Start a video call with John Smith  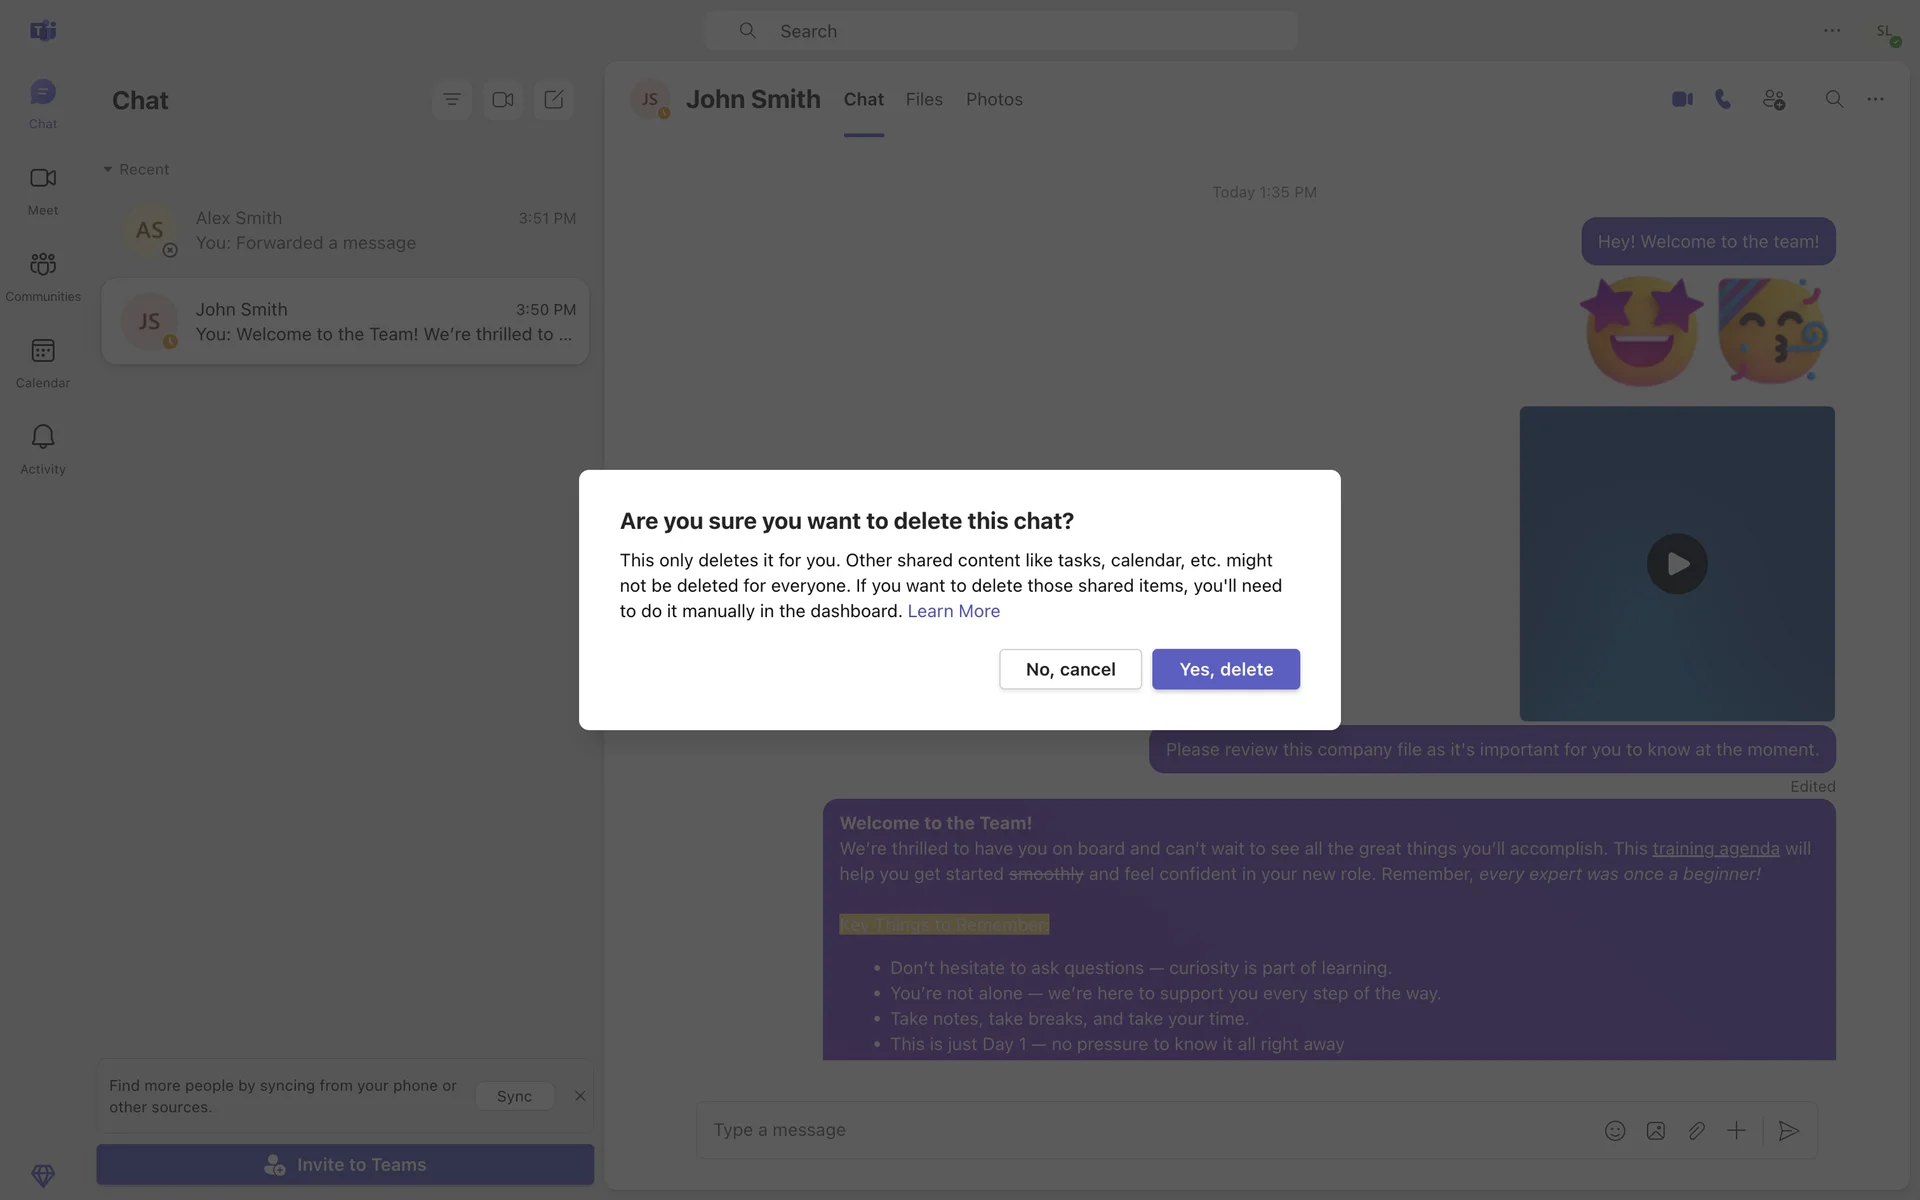1682,99
